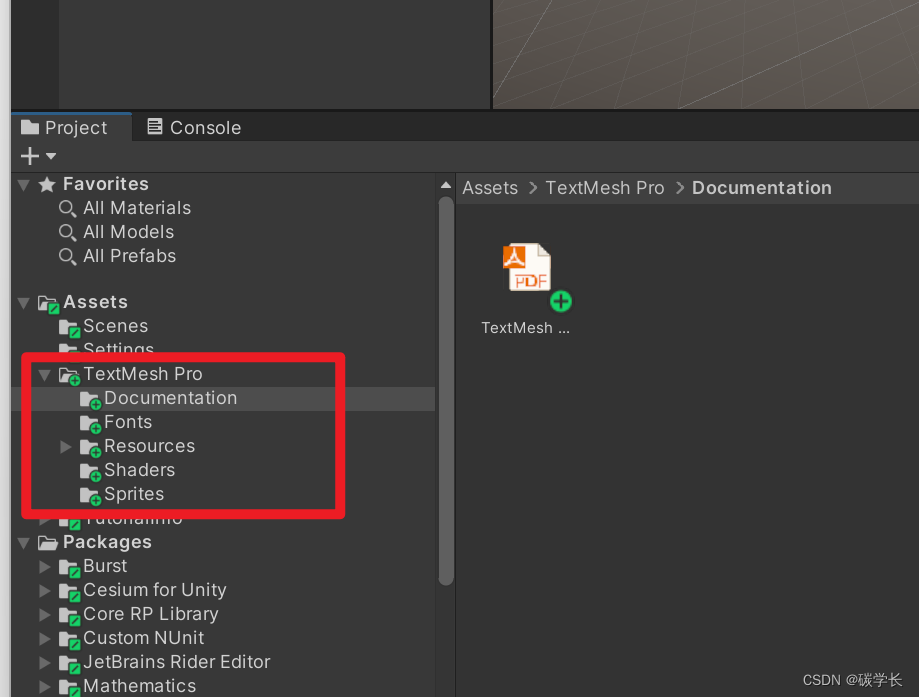The image size is (919, 697).
Task: Click the Packages folder icon
Action: (47, 543)
